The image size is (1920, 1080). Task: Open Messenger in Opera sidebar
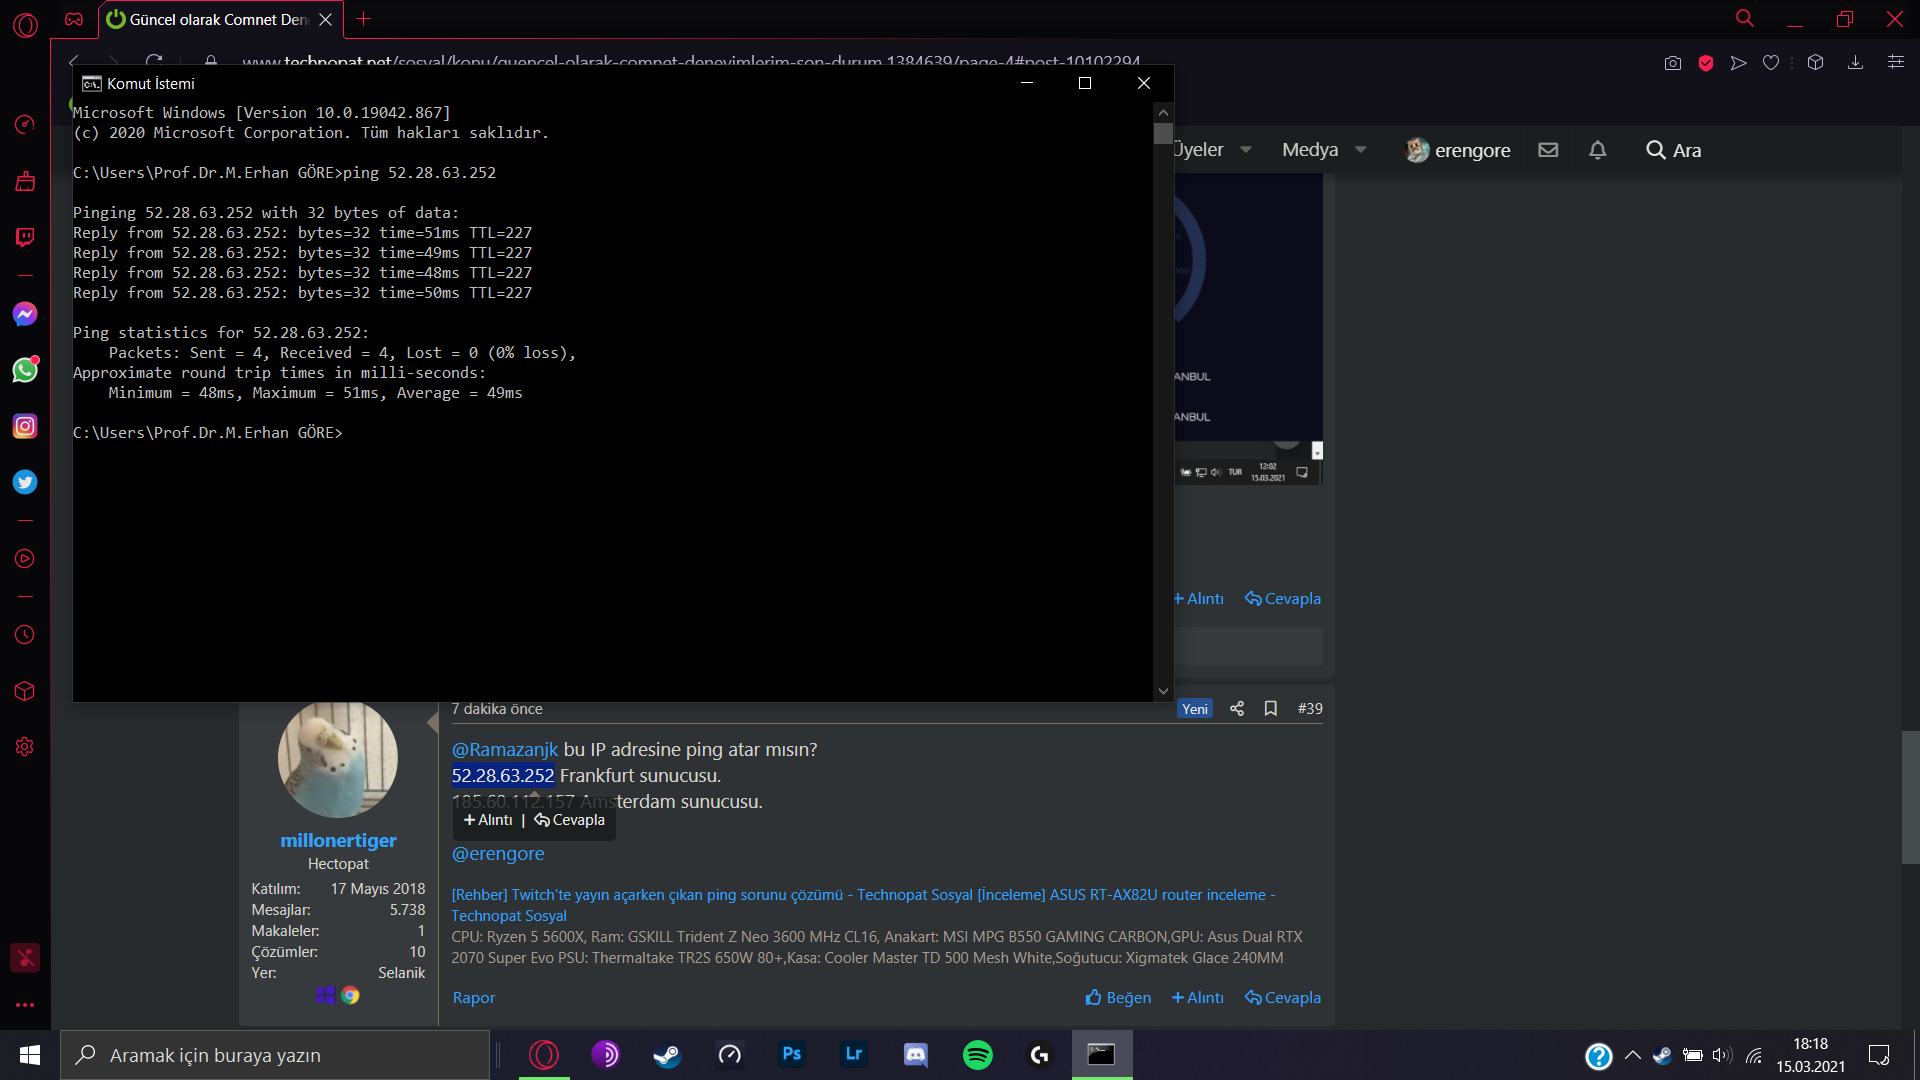pos(25,314)
